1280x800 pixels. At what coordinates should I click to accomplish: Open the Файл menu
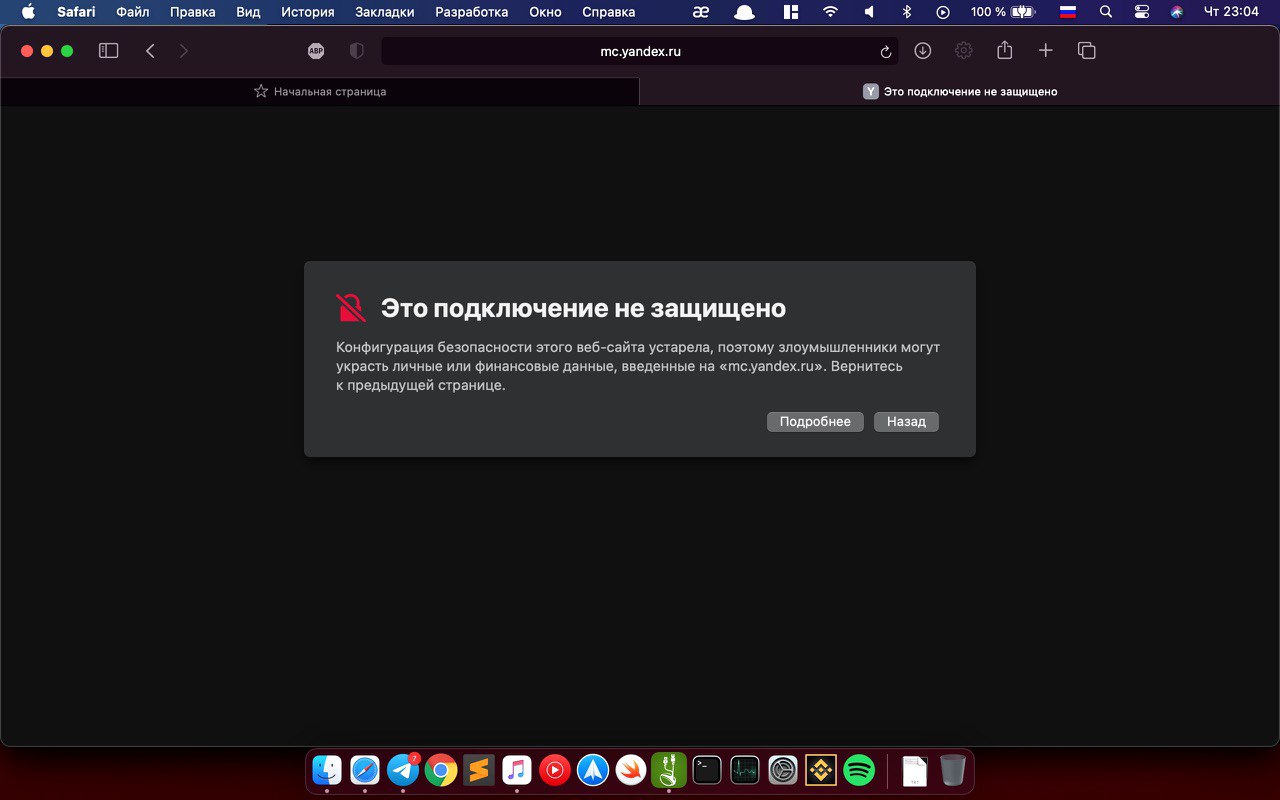133,12
